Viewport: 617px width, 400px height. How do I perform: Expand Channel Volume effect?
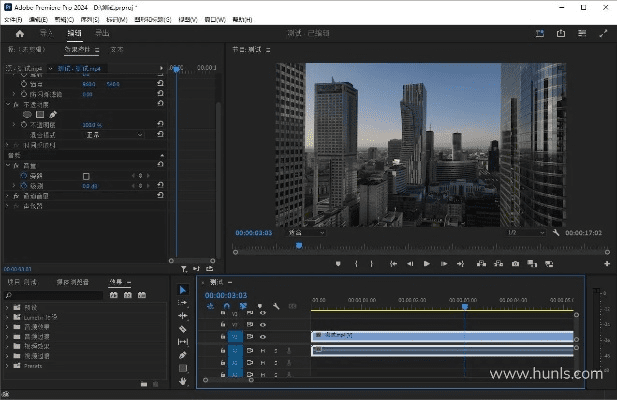(x=7, y=195)
